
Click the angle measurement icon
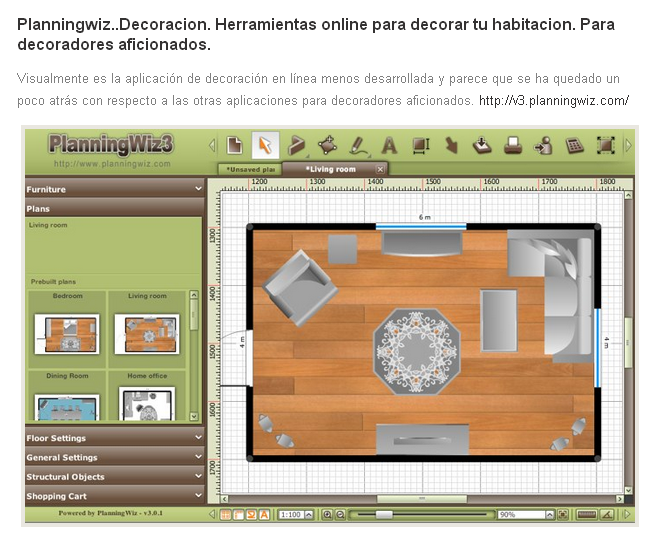pyautogui.click(x=607, y=515)
